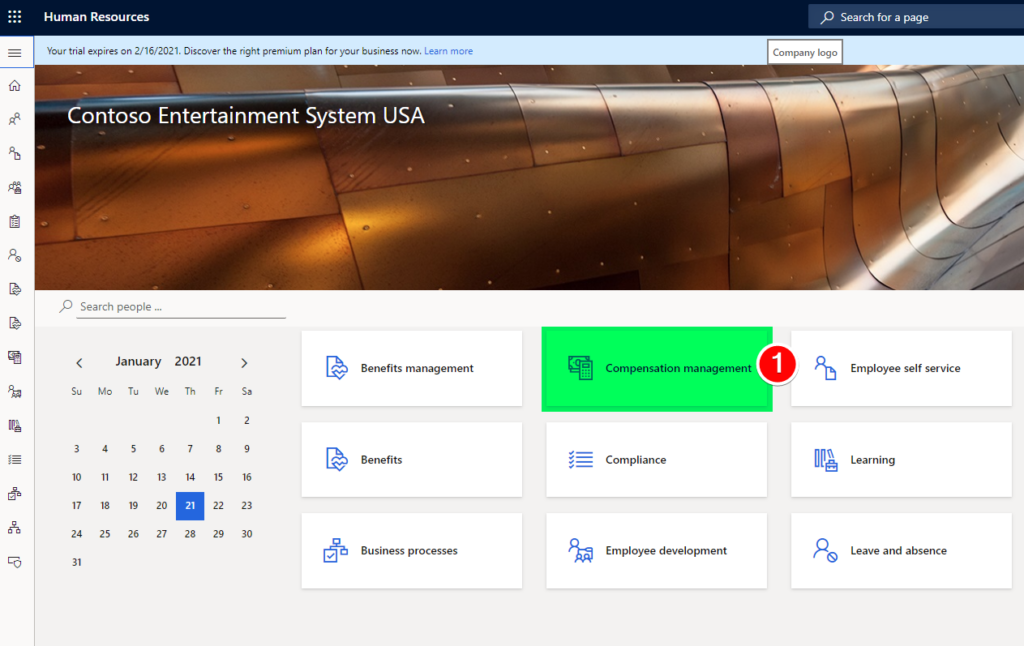
Task: Click Contoso Entertainment System USA banner title
Action: point(246,116)
